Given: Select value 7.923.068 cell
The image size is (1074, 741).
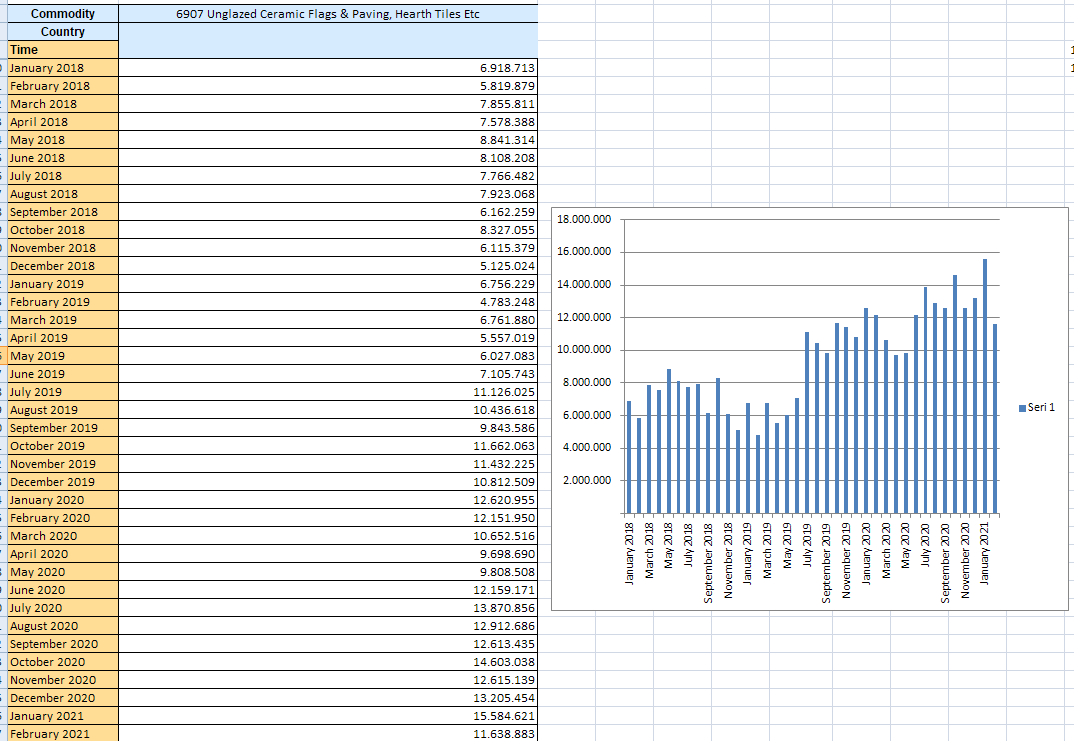Looking at the screenshot, I should tap(328, 194).
